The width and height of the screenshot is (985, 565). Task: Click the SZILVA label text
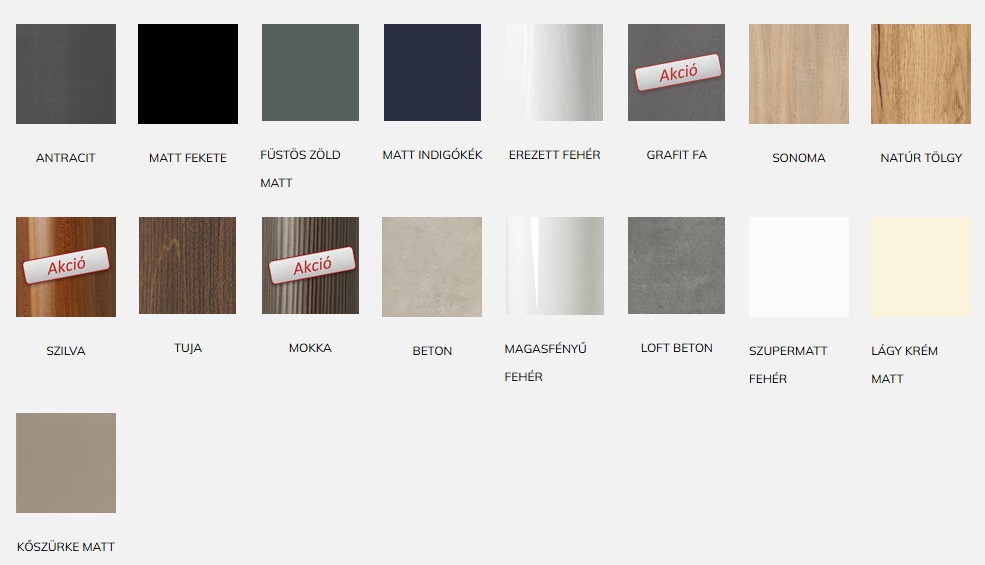(66, 351)
